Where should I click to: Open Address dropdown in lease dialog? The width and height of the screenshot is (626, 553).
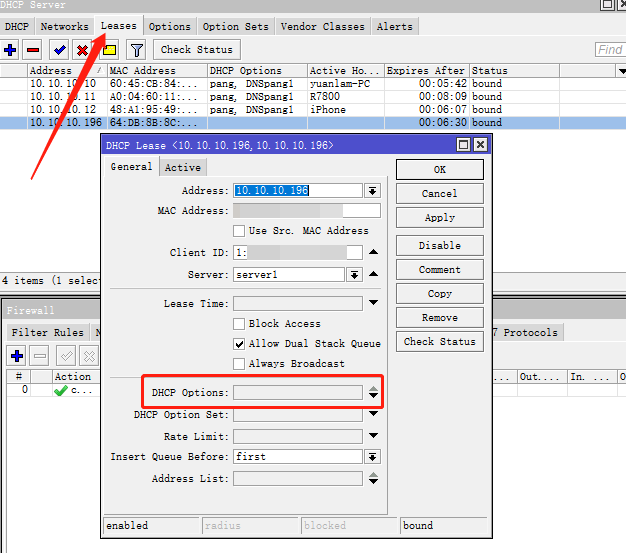372,191
